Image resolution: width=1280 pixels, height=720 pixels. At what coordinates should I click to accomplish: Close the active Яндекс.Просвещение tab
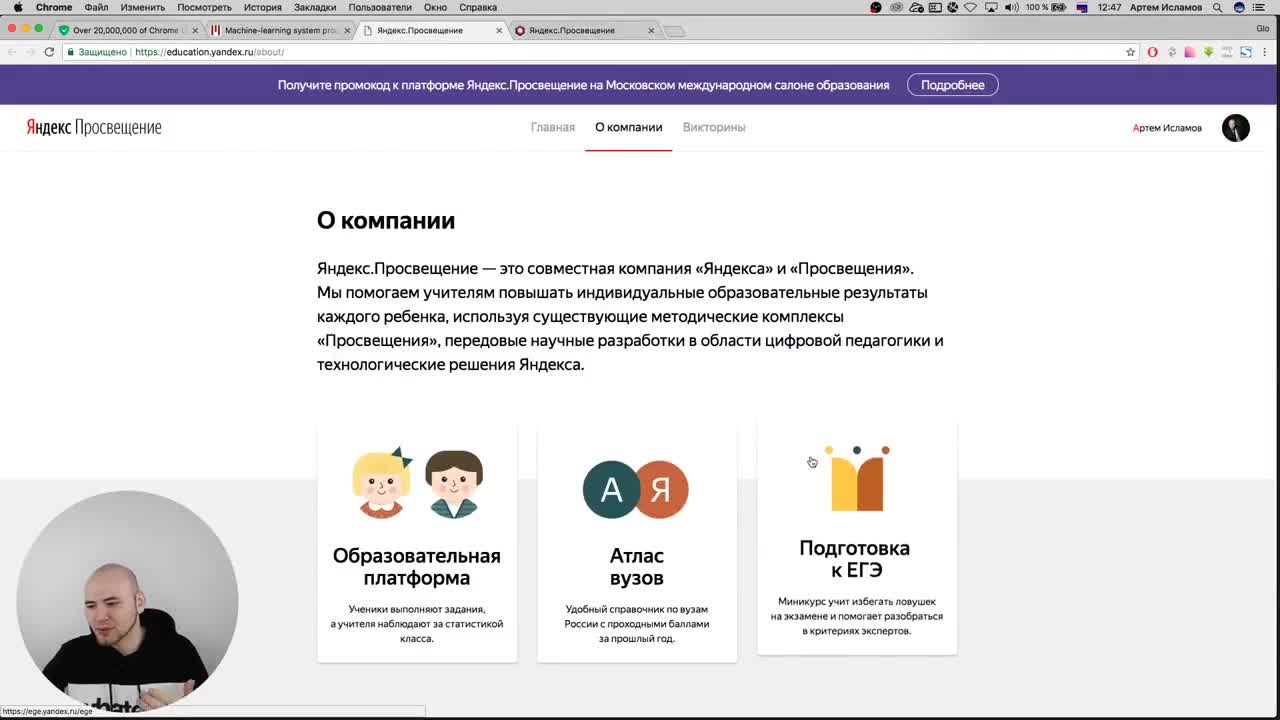[499, 30]
